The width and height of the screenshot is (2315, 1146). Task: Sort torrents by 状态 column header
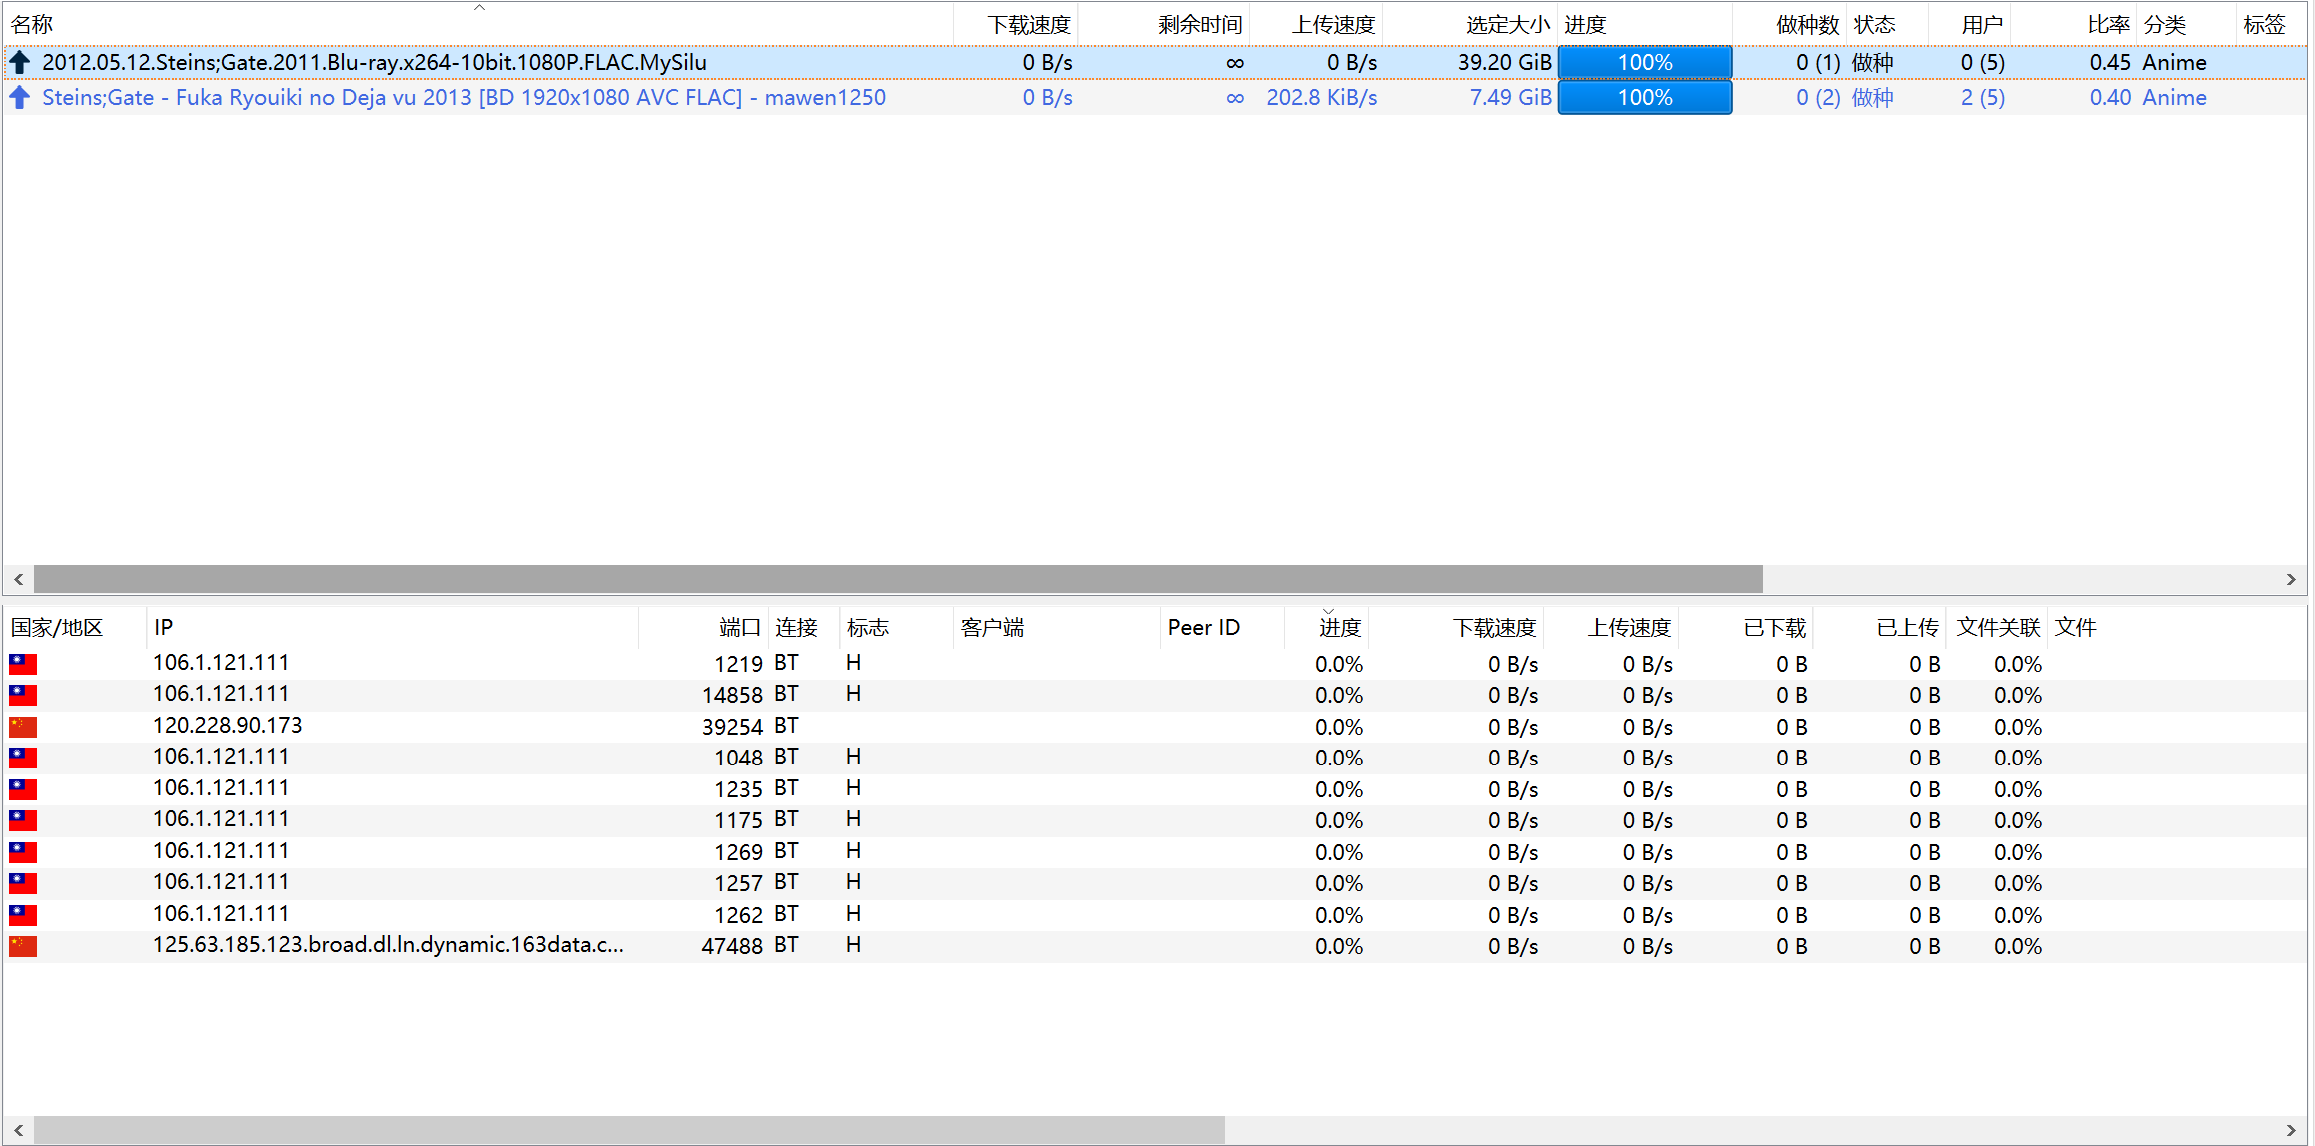pos(1887,25)
